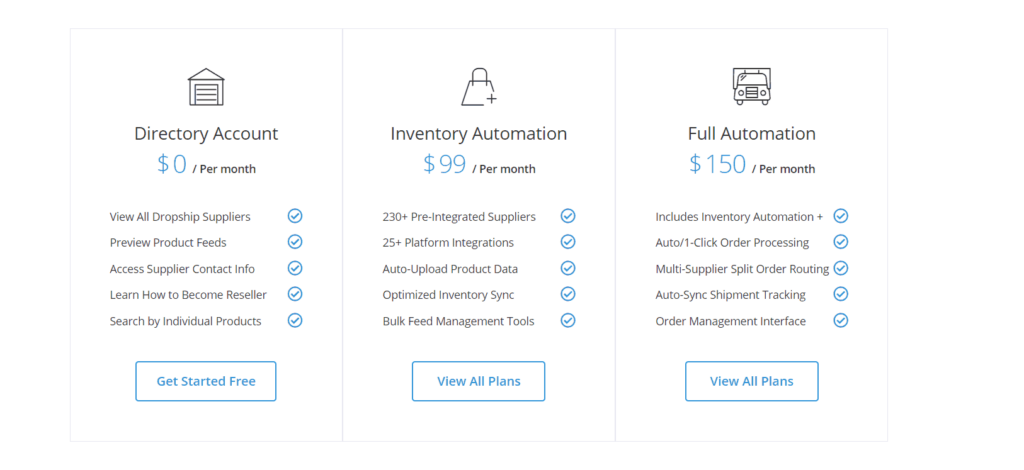Click the Get Started Free button
This screenshot has width=1024, height=470.
pyautogui.click(x=206, y=381)
